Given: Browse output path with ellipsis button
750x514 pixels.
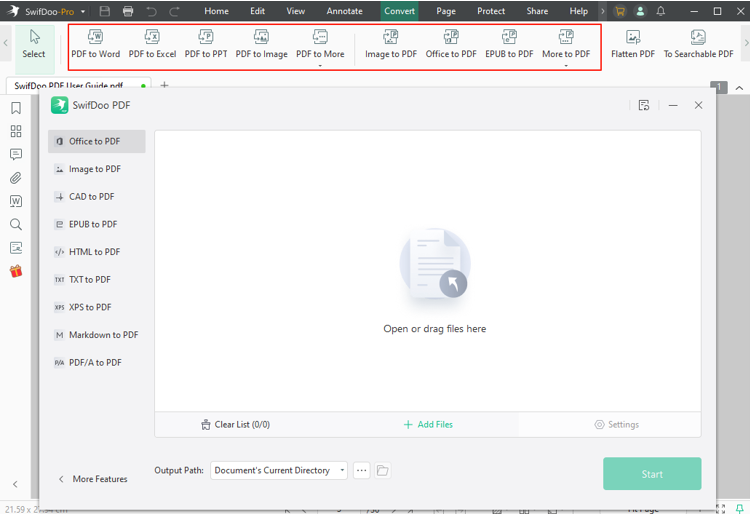Looking at the screenshot, I should click(x=362, y=470).
